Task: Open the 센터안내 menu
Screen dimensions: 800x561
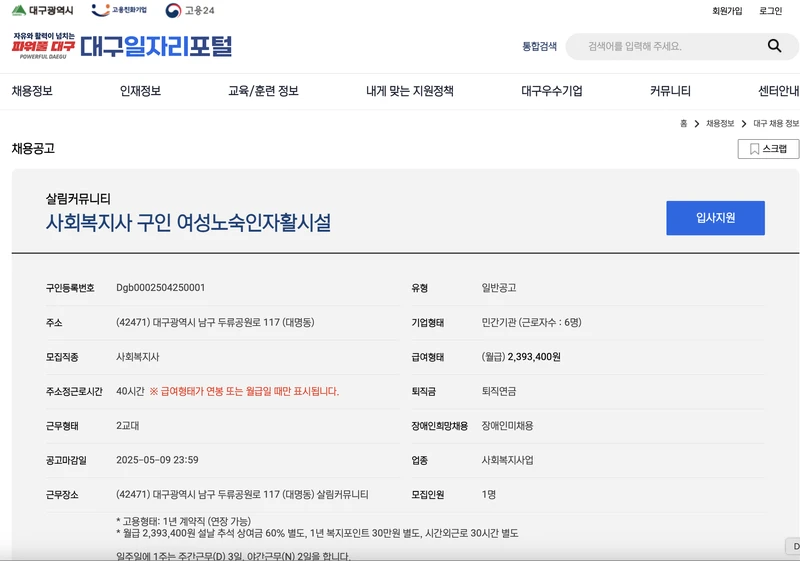Action: tap(779, 91)
